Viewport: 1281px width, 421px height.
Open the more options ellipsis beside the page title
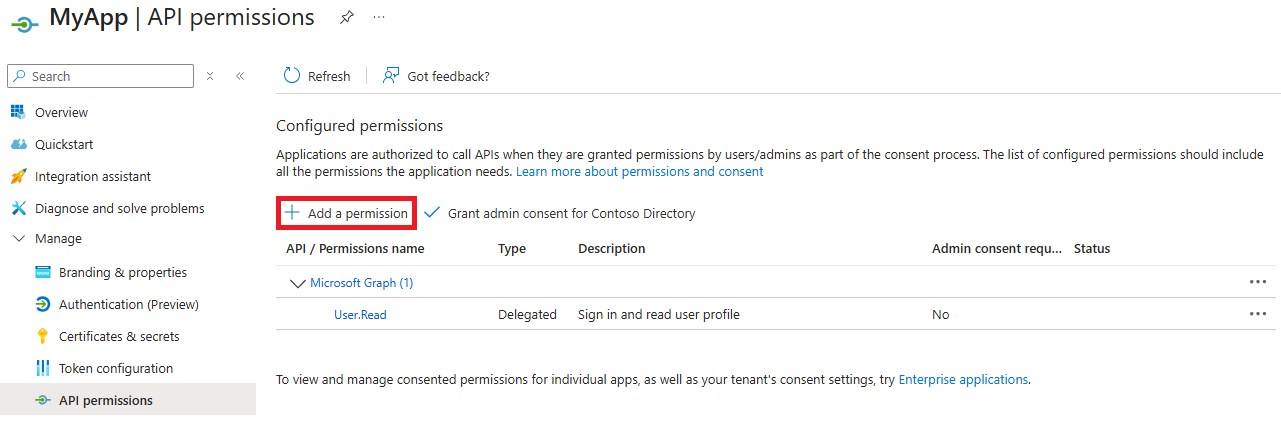point(379,17)
